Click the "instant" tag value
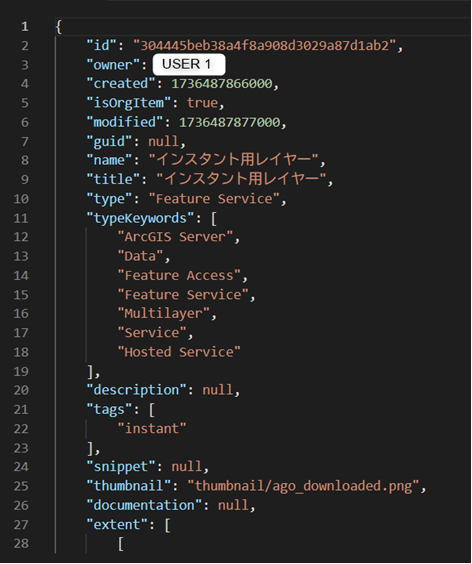 152,428
